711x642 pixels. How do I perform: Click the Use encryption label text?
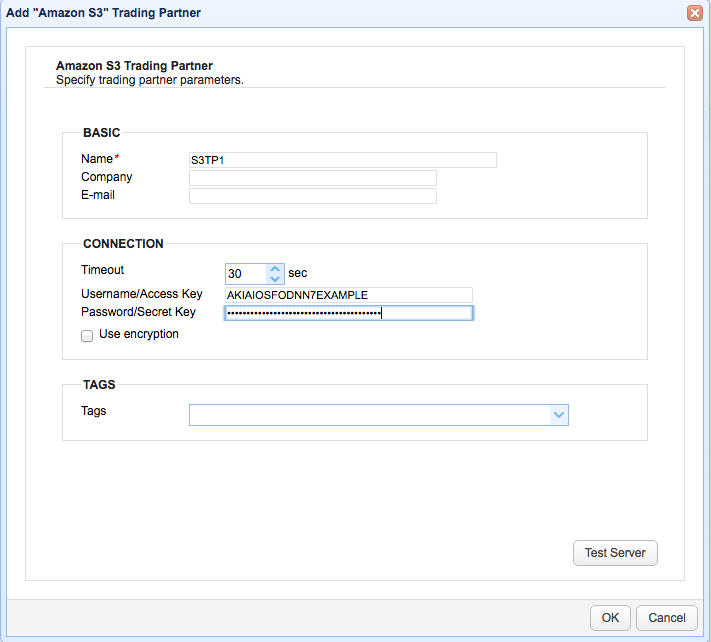tap(139, 334)
